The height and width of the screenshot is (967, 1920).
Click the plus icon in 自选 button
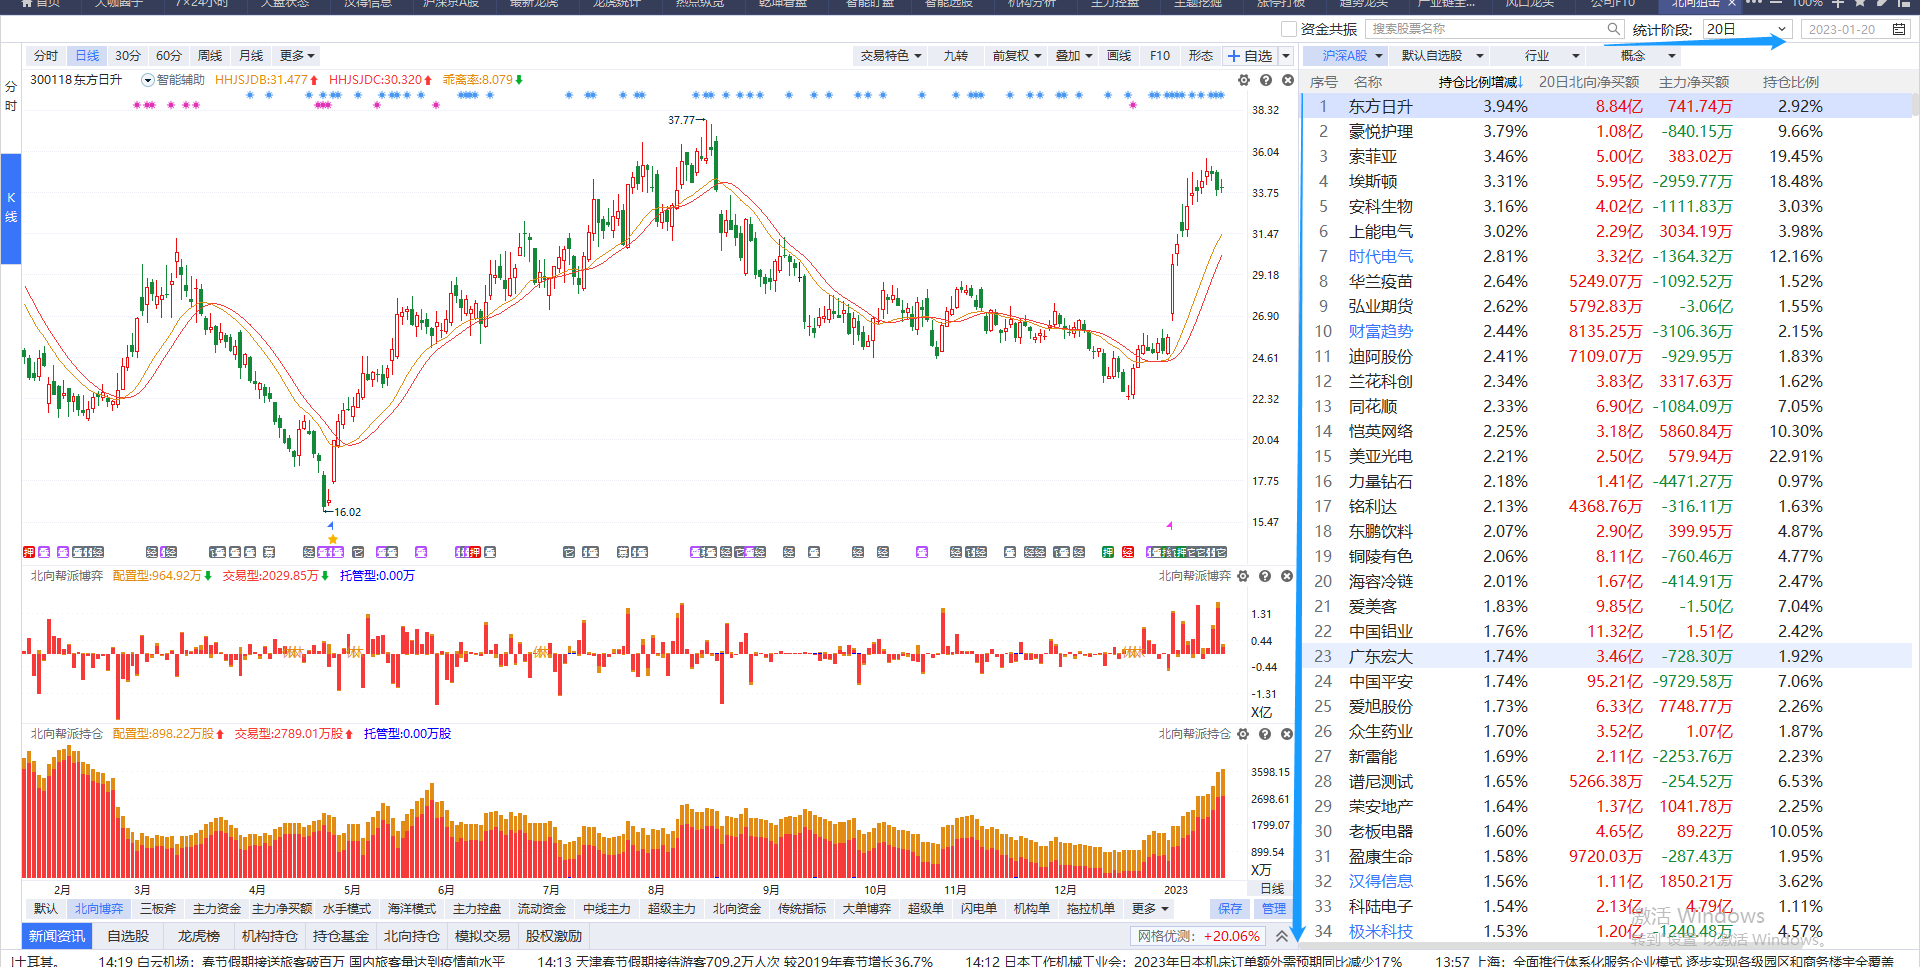1234,56
